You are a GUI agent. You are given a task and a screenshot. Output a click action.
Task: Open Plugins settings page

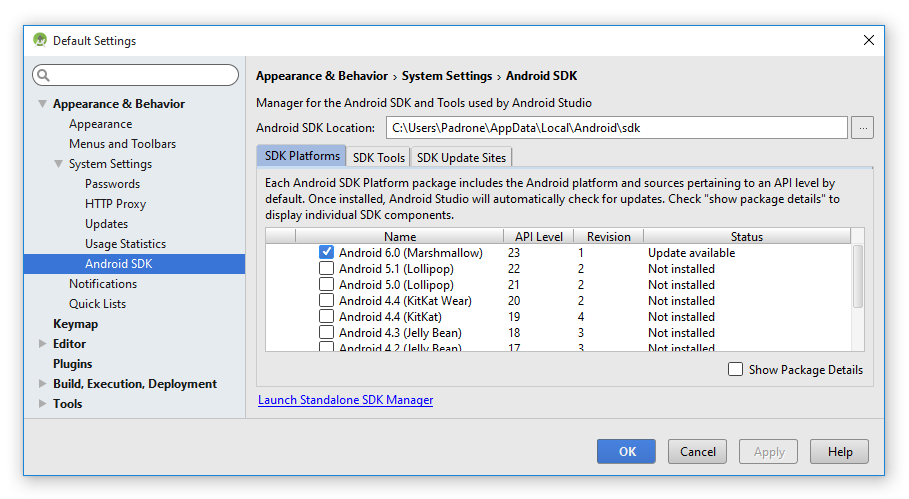72,364
